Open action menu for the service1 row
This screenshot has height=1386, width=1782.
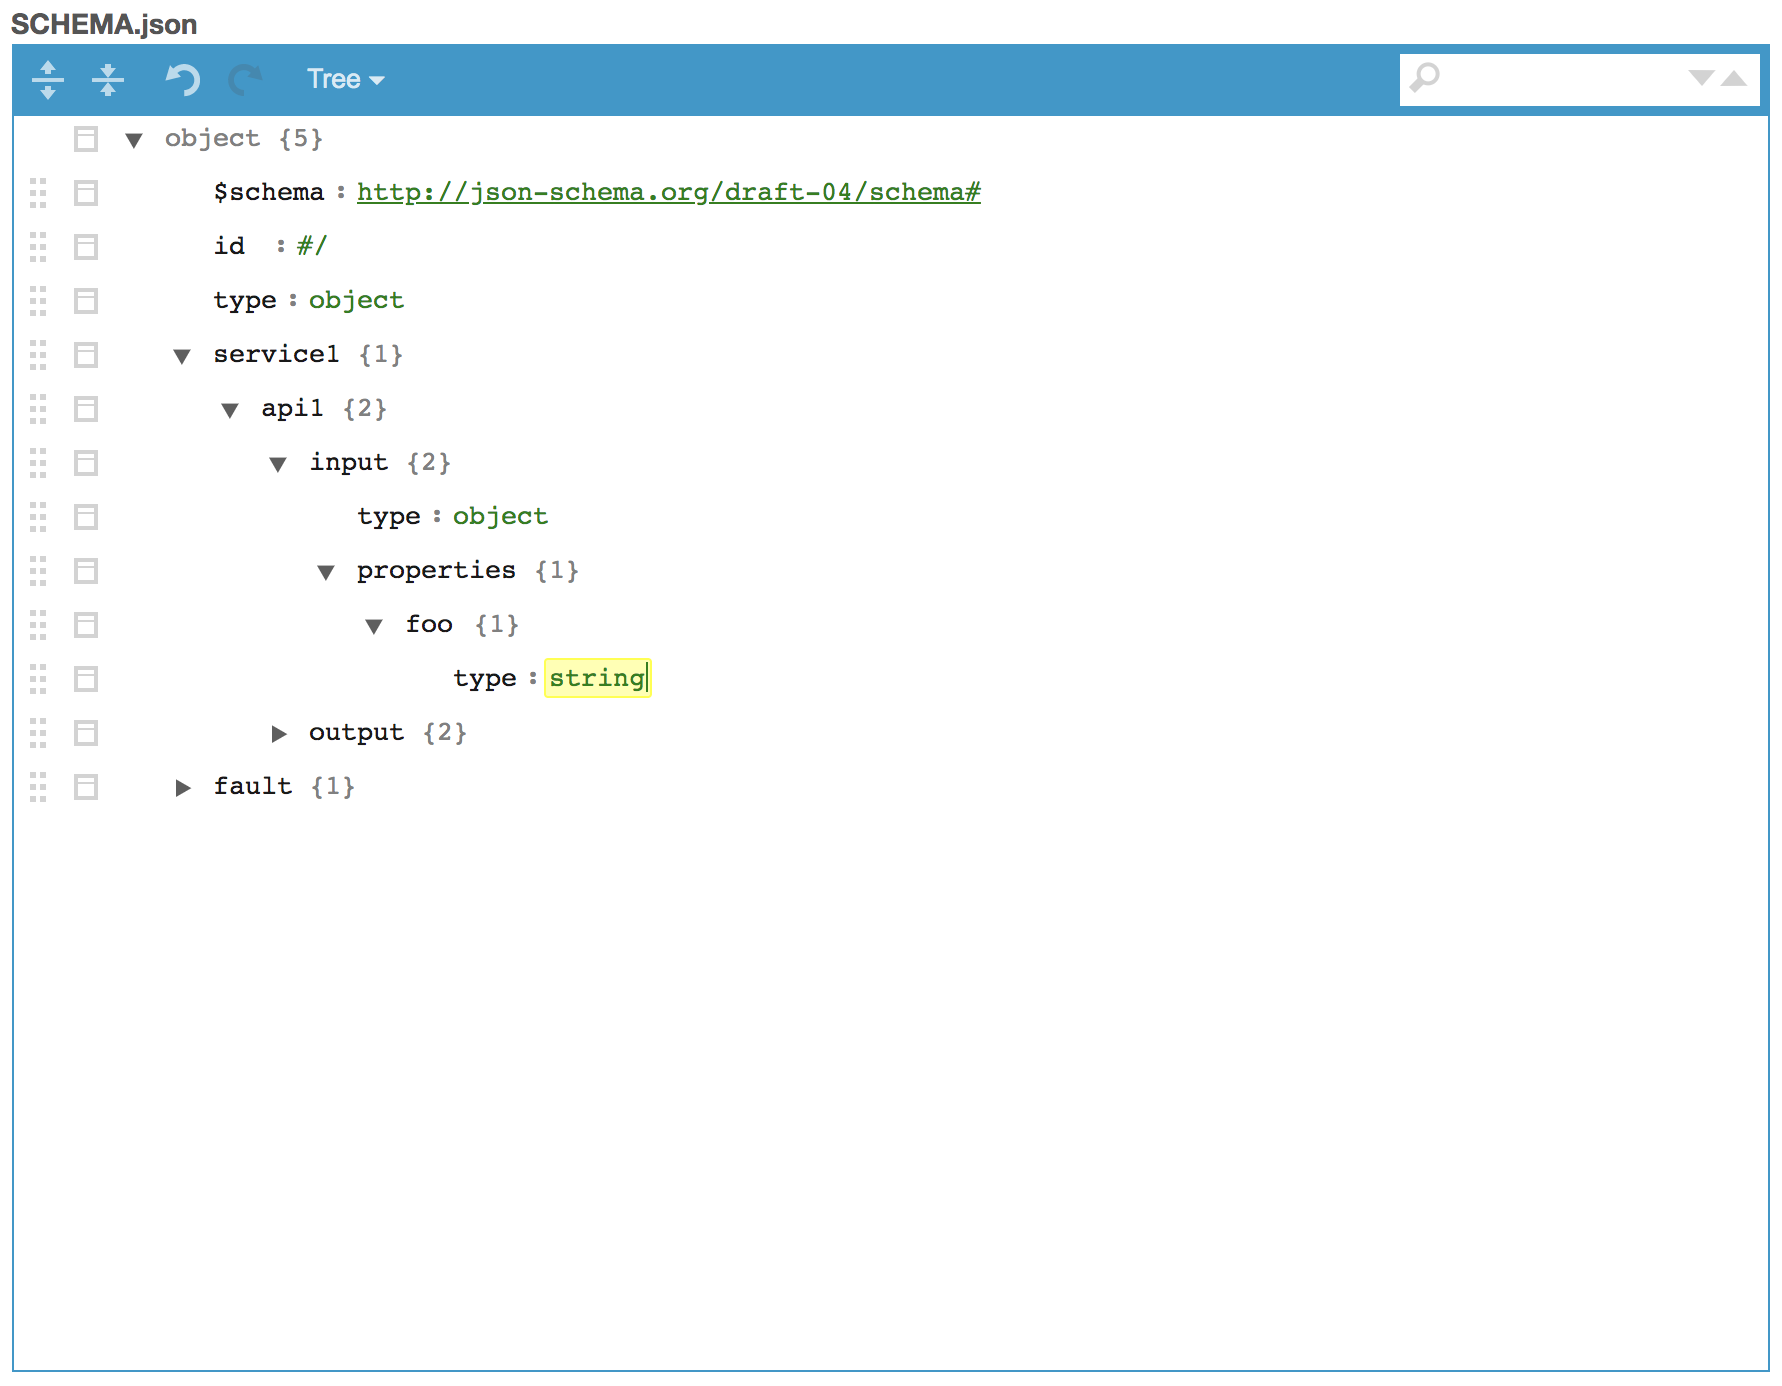pyautogui.click(x=86, y=355)
